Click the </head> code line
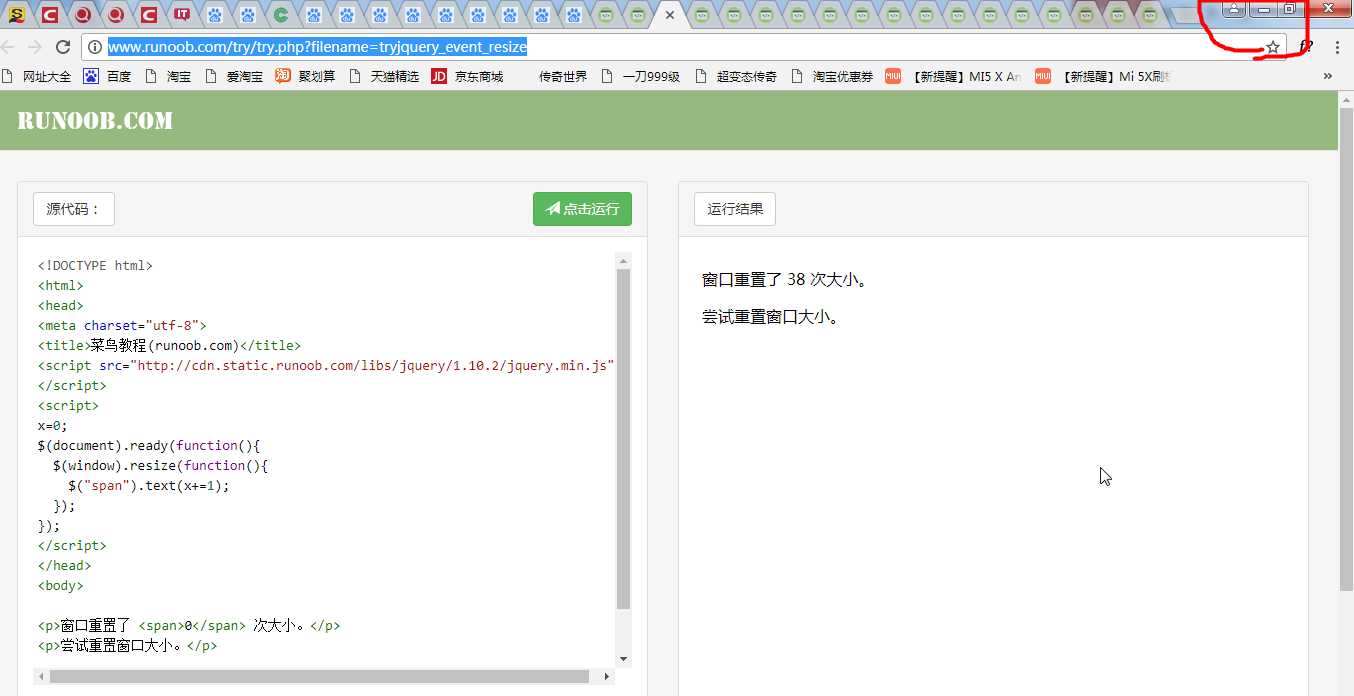This screenshot has height=696, width=1354. (x=64, y=566)
